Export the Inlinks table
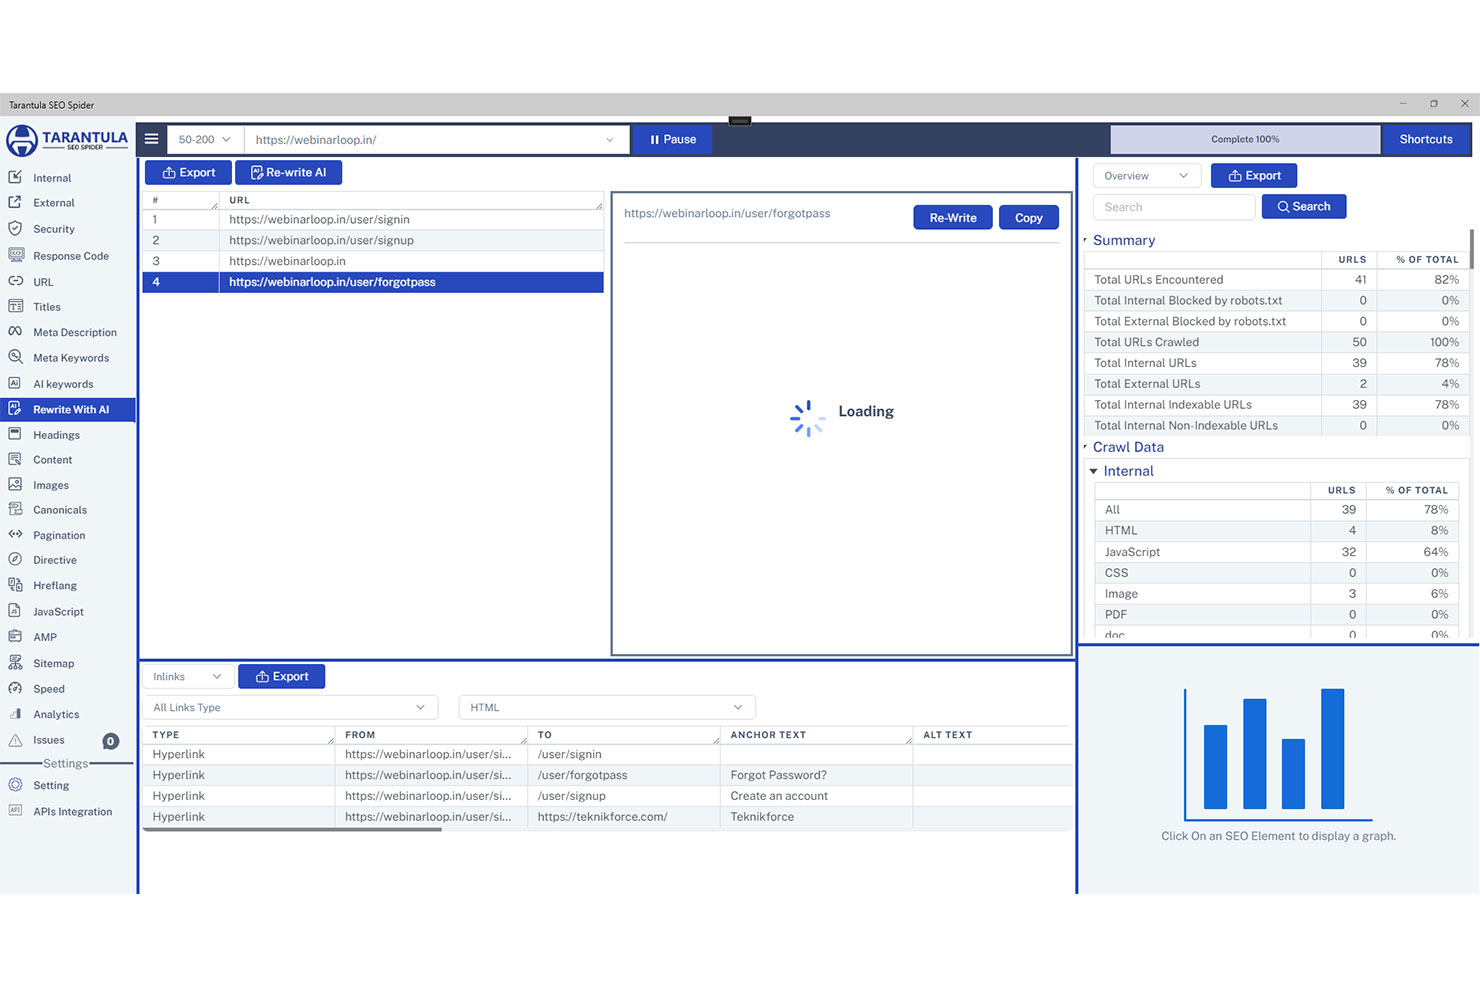Screen dimensions: 1480x987 281,677
